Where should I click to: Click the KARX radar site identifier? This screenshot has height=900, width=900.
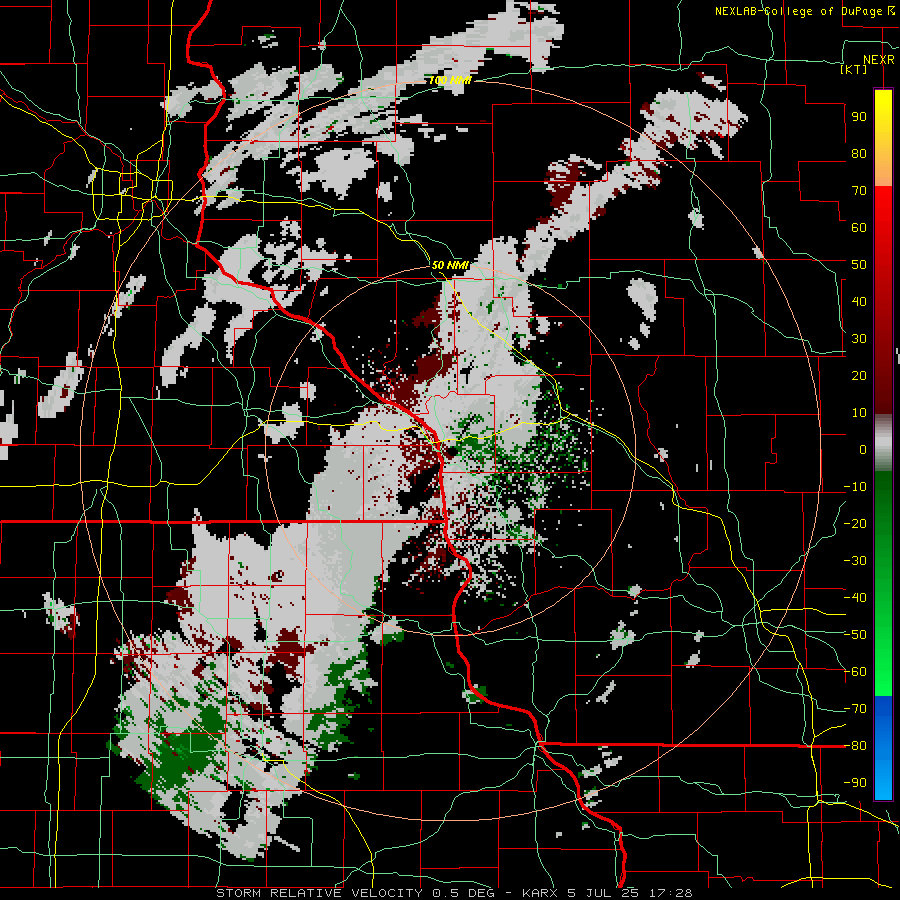(542, 893)
